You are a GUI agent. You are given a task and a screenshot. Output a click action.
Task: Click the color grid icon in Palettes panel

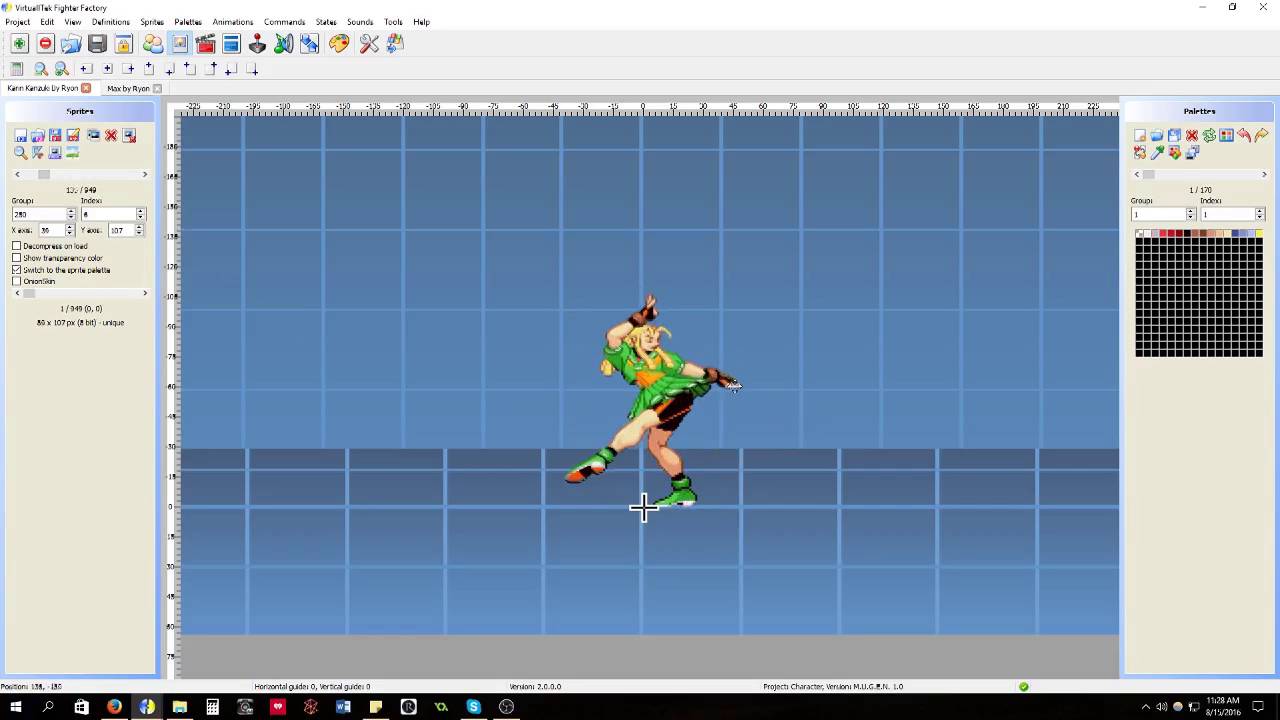coord(1226,135)
